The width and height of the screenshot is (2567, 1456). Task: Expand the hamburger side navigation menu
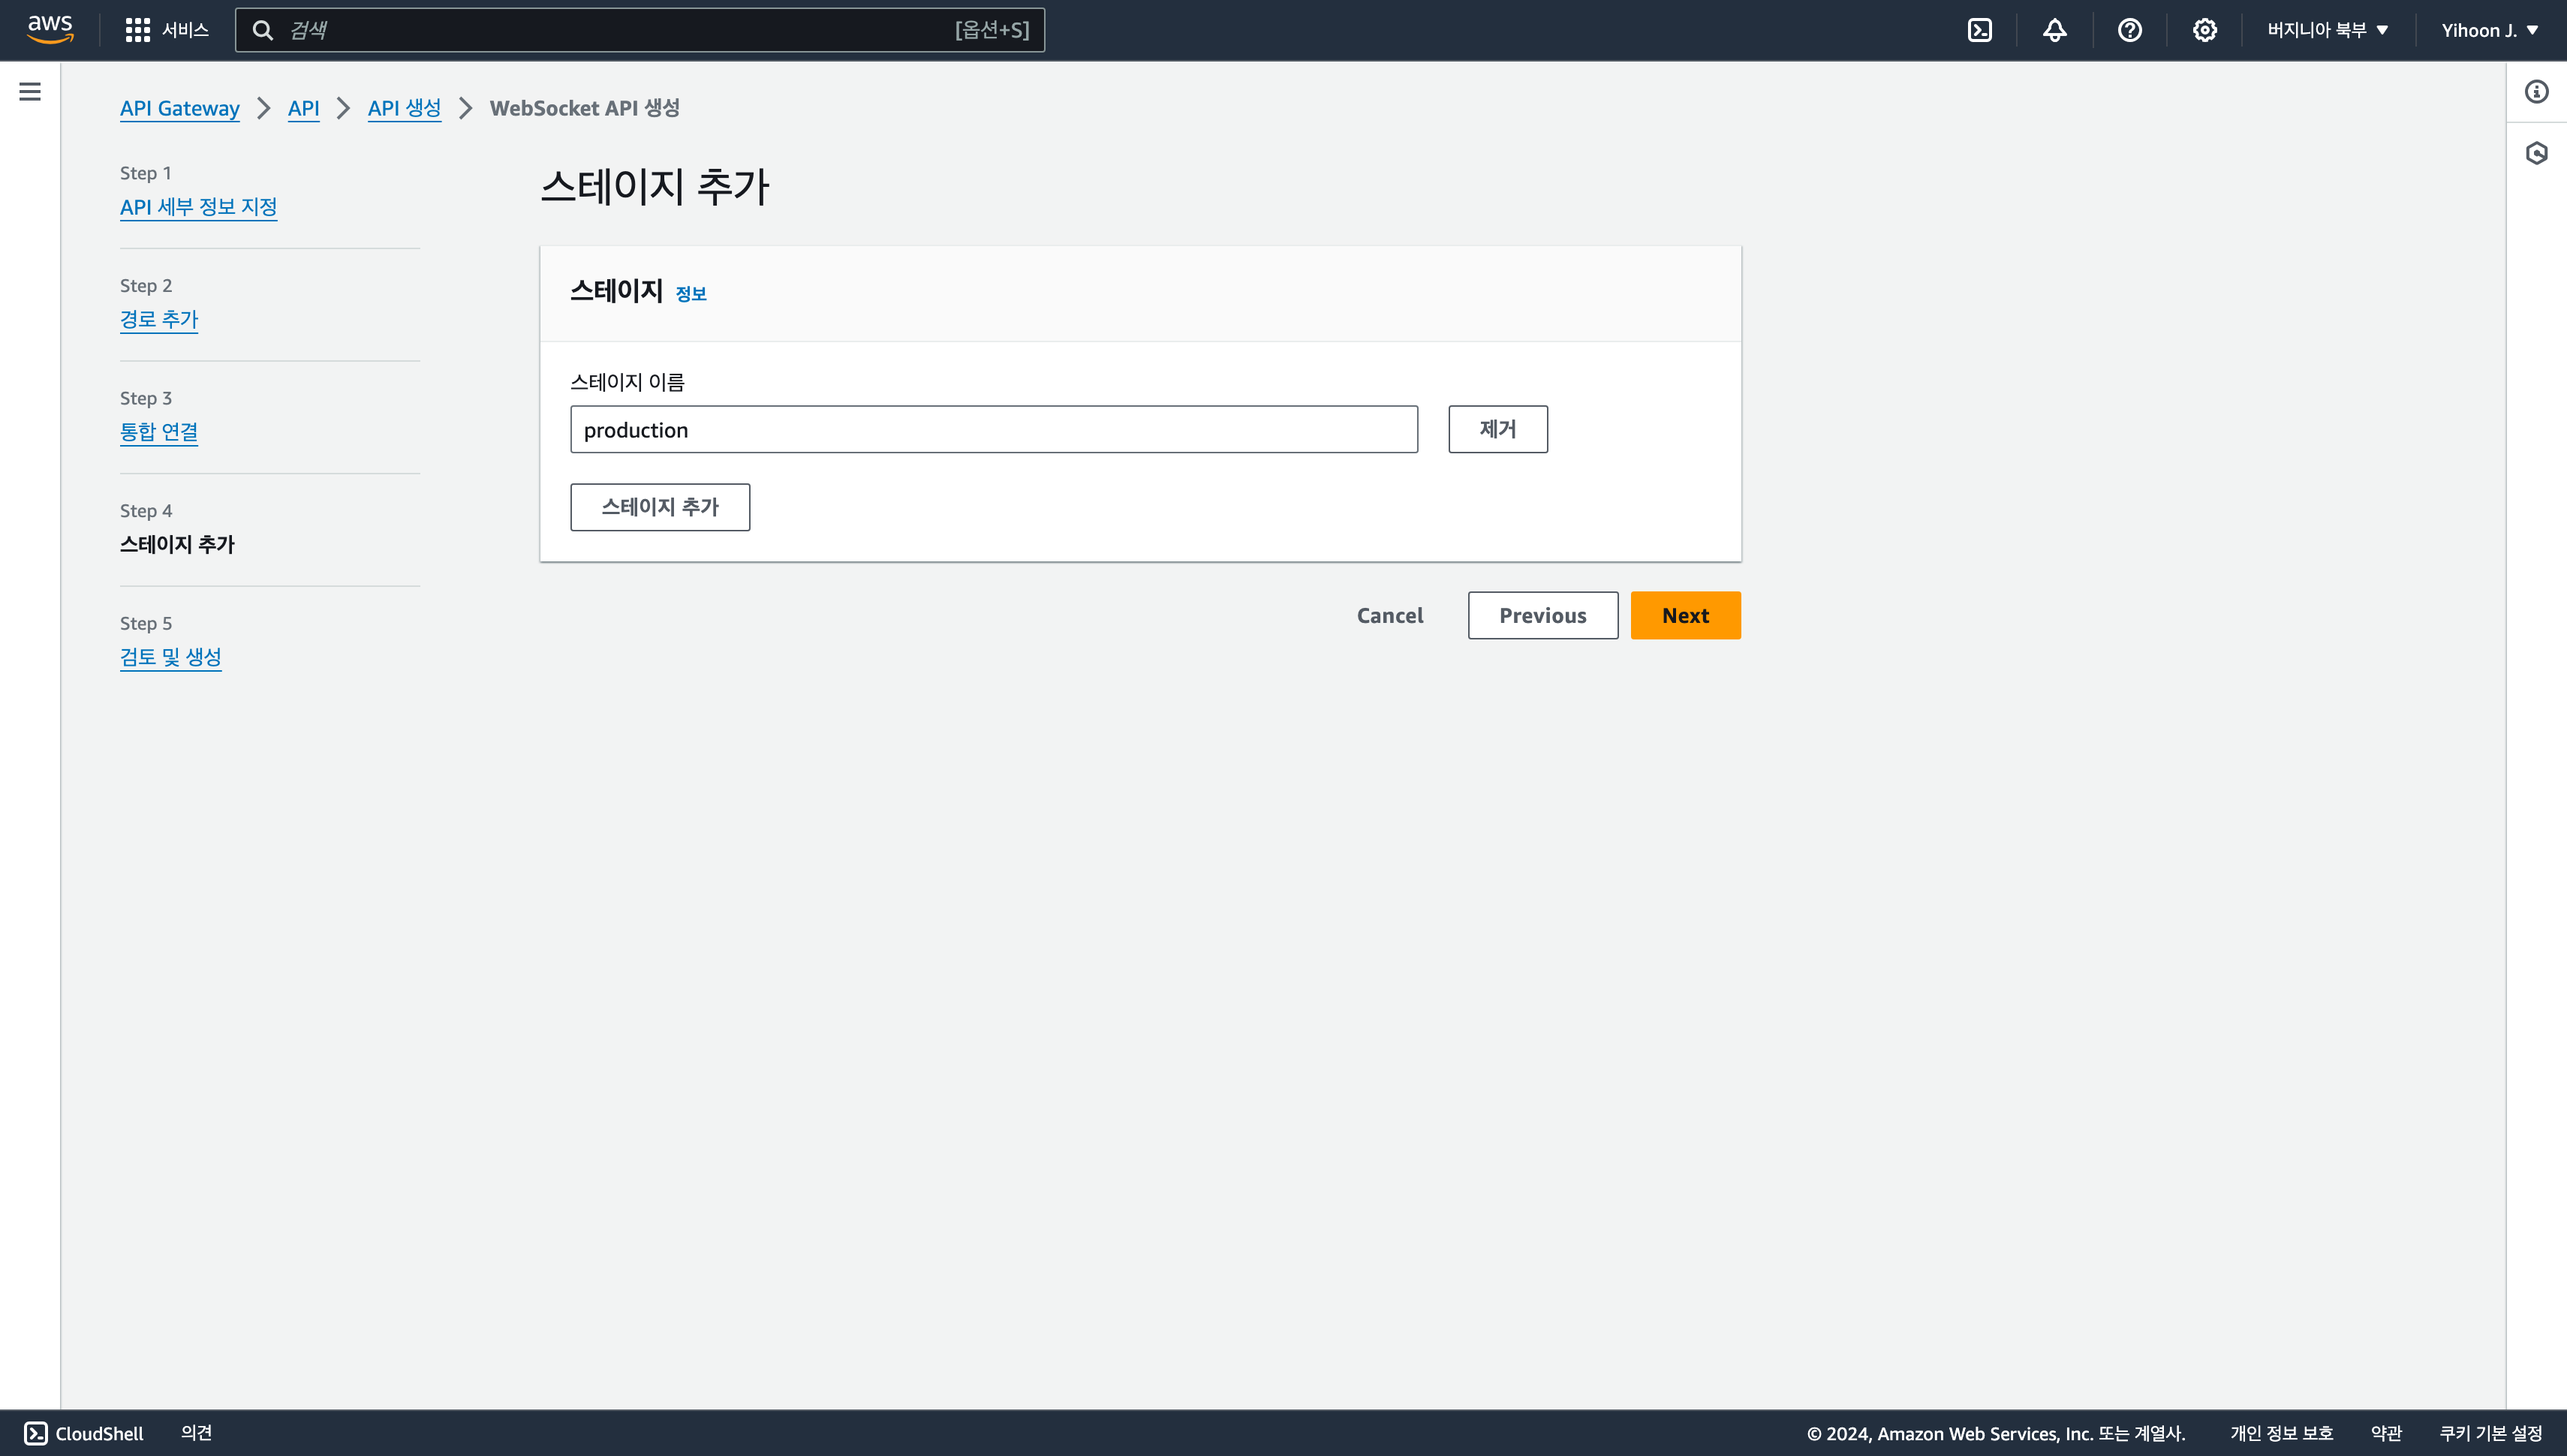click(30, 92)
